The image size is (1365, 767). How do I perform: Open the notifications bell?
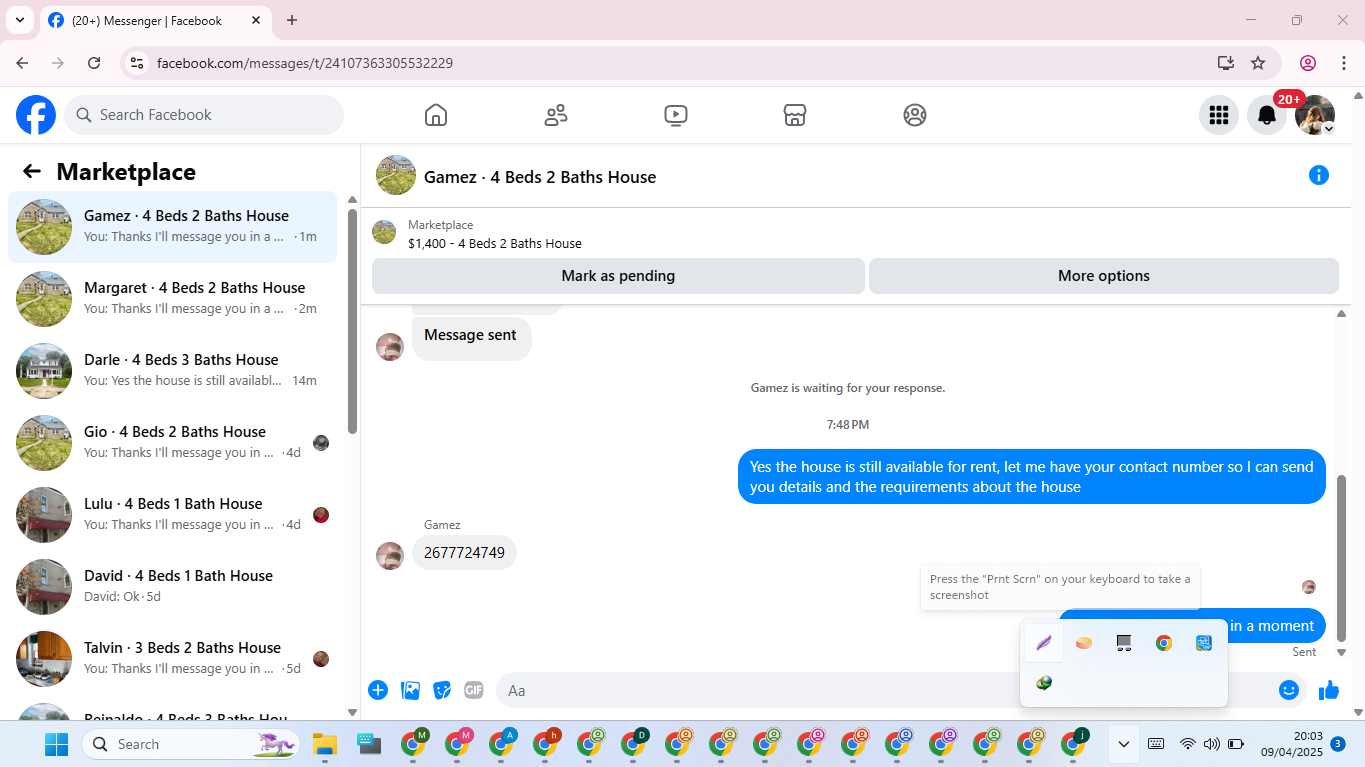pyautogui.click(x=1267, y=115)
